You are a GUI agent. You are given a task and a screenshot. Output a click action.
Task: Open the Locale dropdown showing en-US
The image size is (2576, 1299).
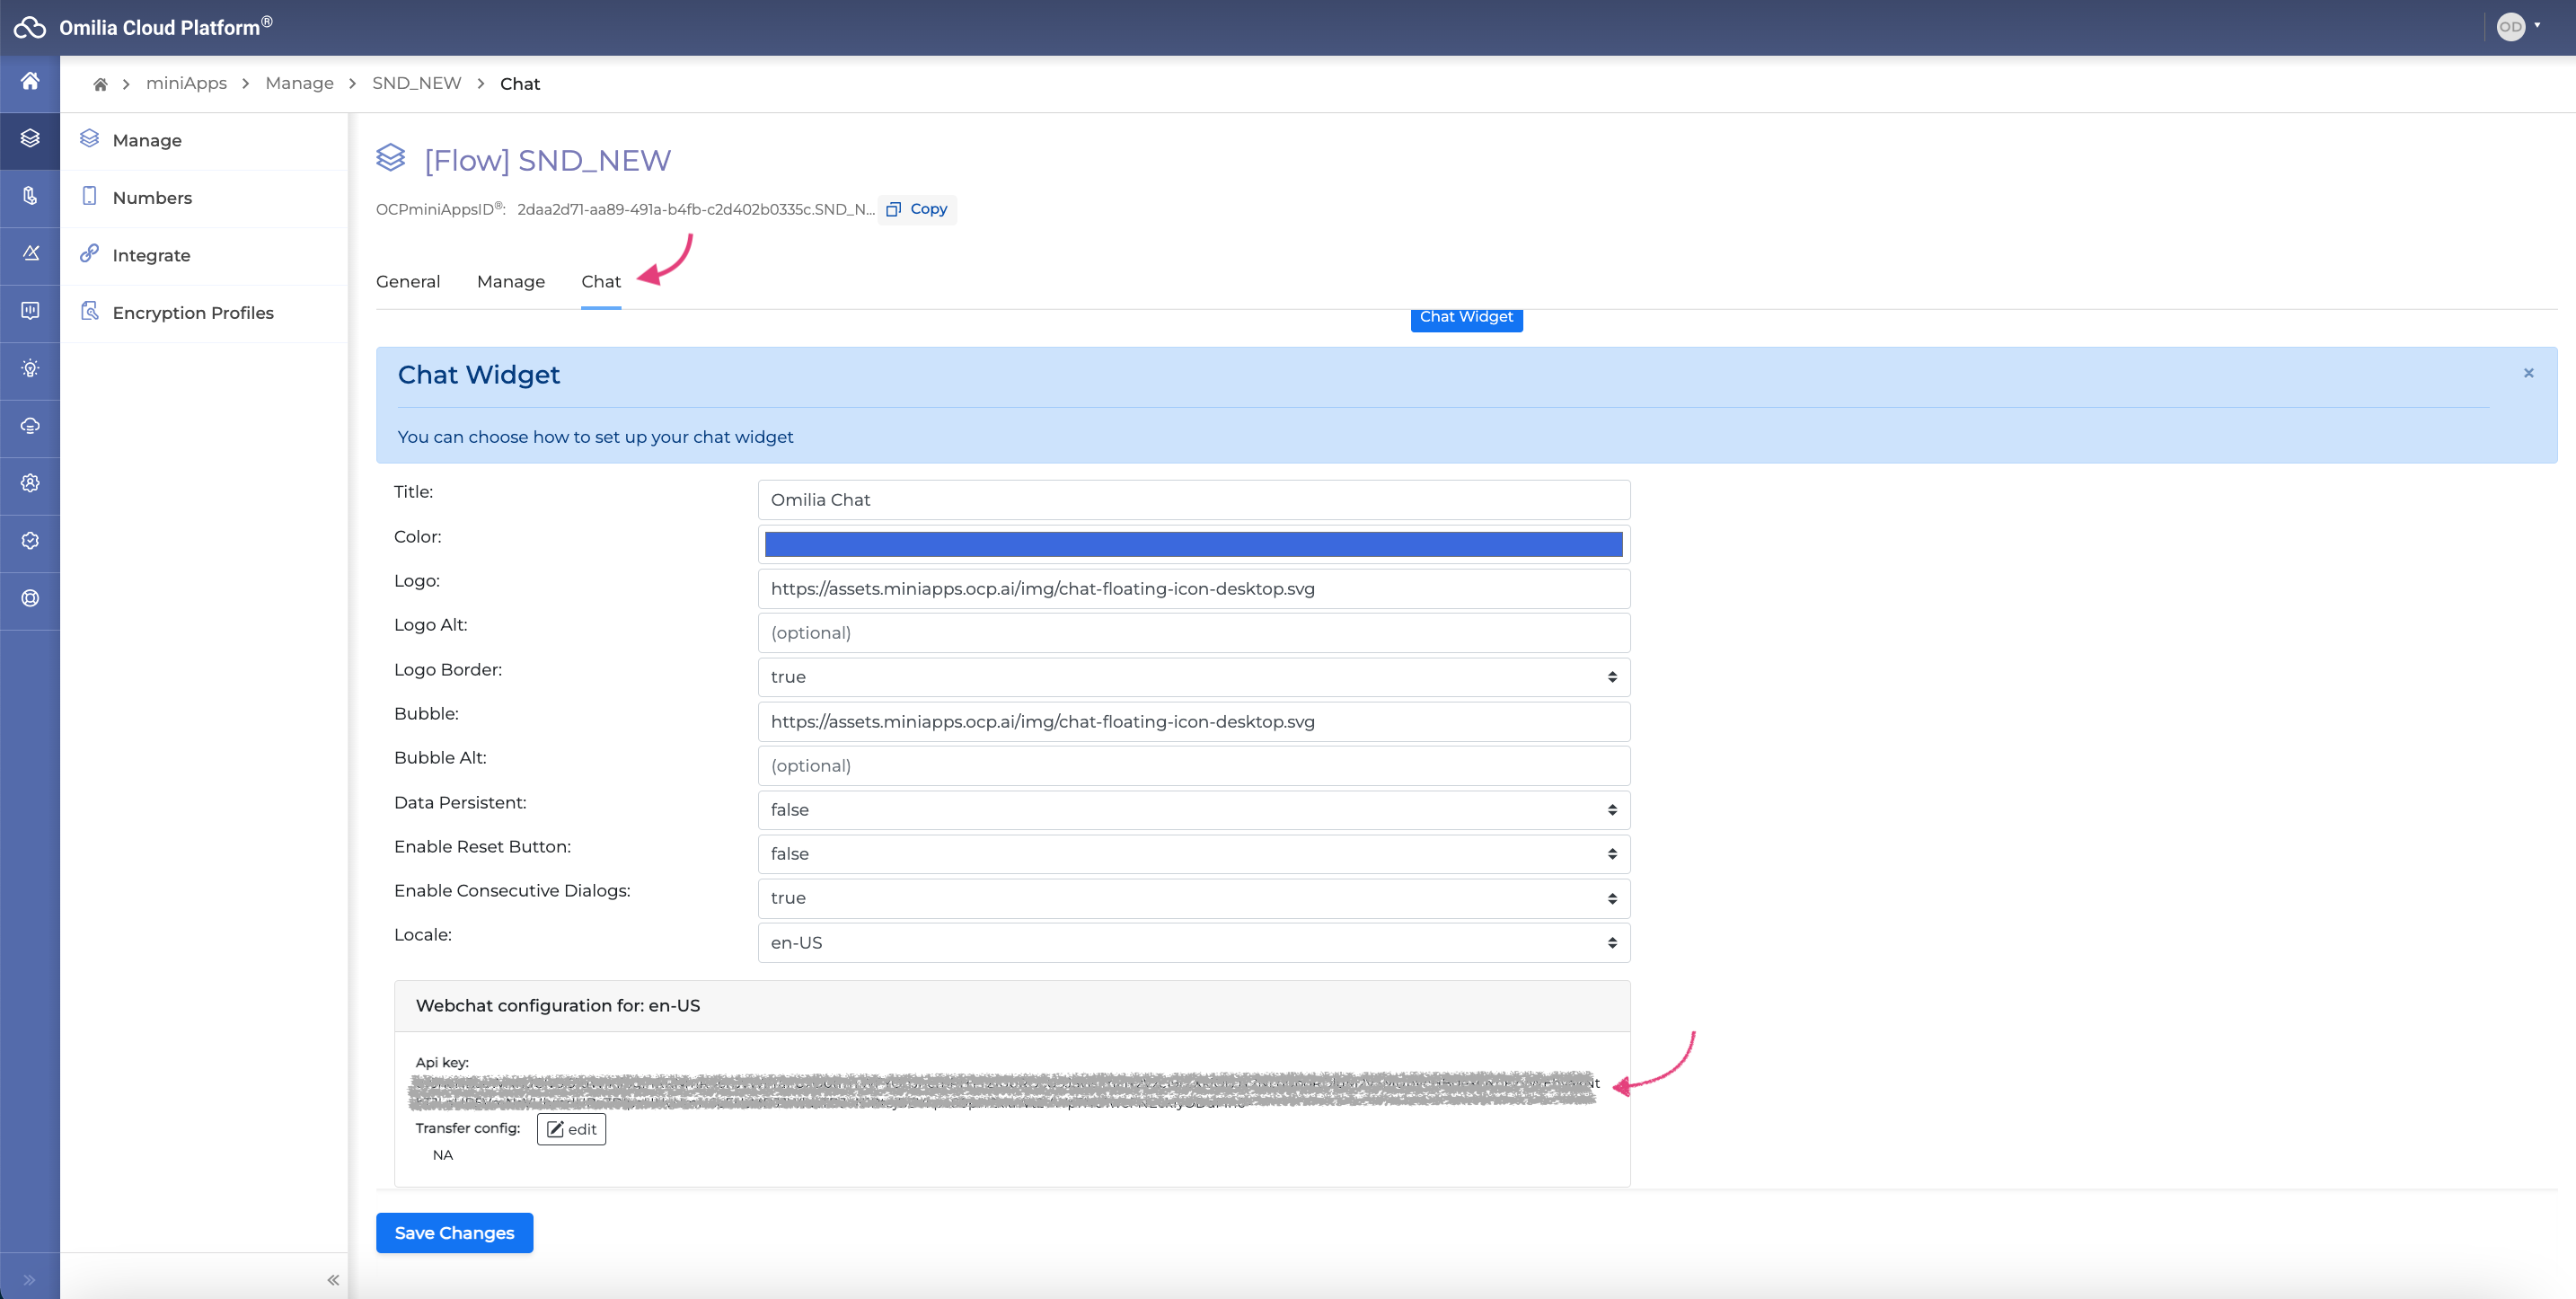(1193, 943)
